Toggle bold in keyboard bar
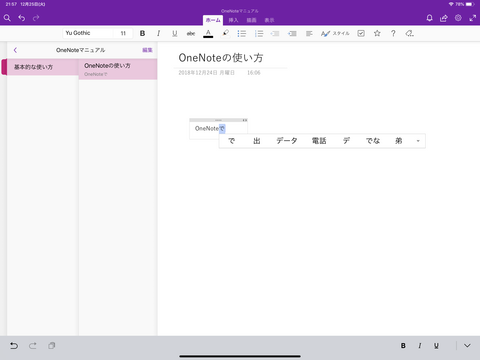The height and width of the screenshot is (360, 480). click(403, 346)
